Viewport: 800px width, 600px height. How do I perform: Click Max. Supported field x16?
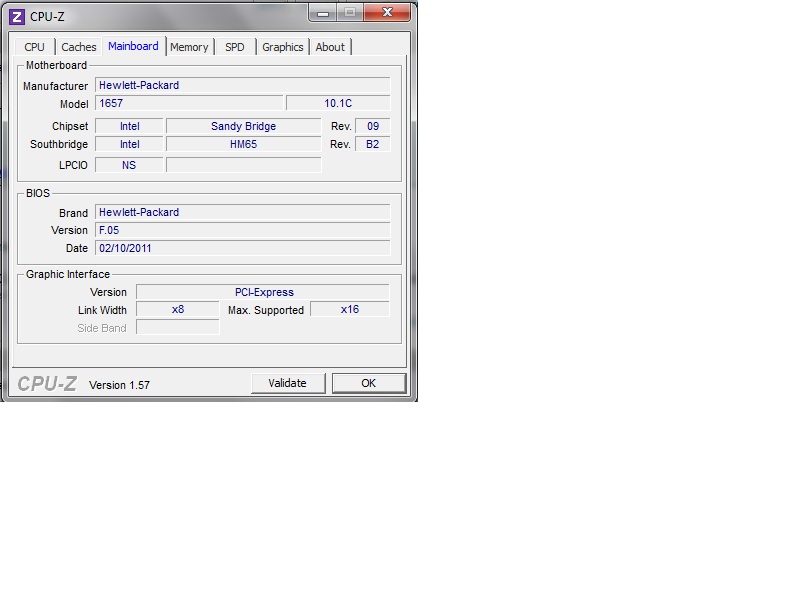pyautogui.click(x=350, y=309)
